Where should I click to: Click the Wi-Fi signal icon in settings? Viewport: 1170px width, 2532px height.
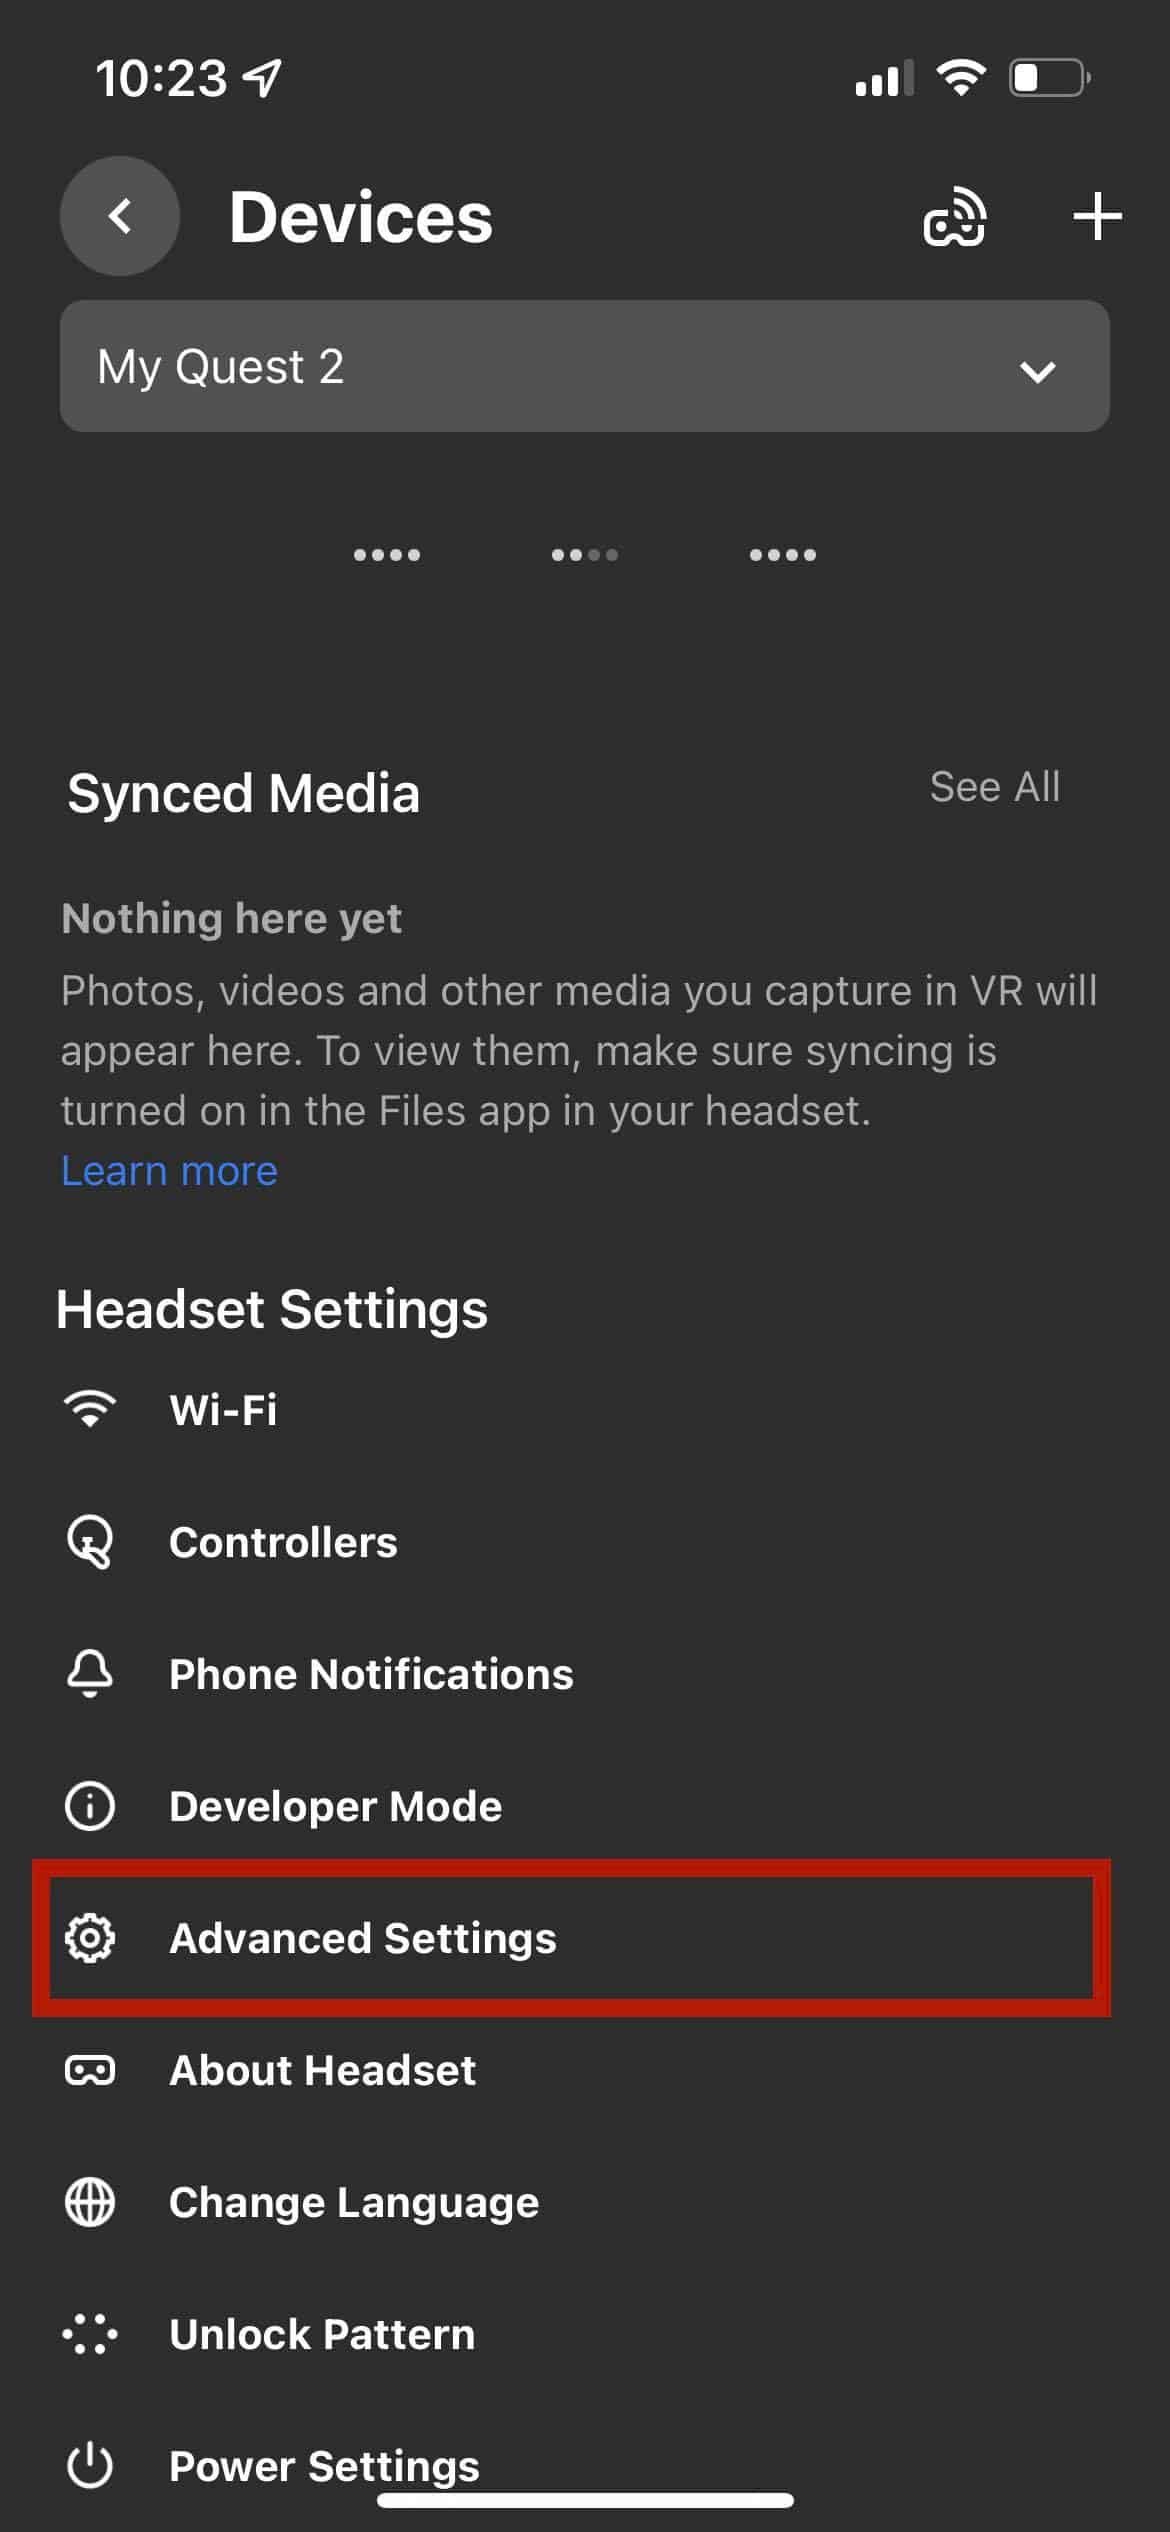pos(90,1409)
